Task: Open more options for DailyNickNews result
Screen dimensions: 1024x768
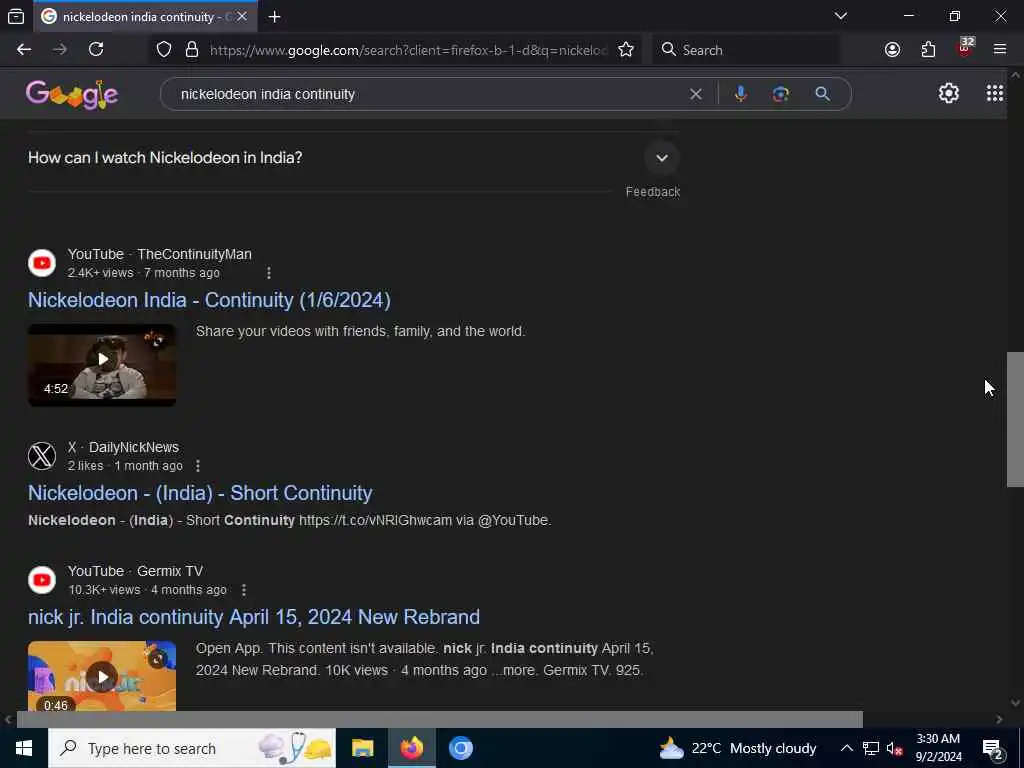Action: coord(198,466)
